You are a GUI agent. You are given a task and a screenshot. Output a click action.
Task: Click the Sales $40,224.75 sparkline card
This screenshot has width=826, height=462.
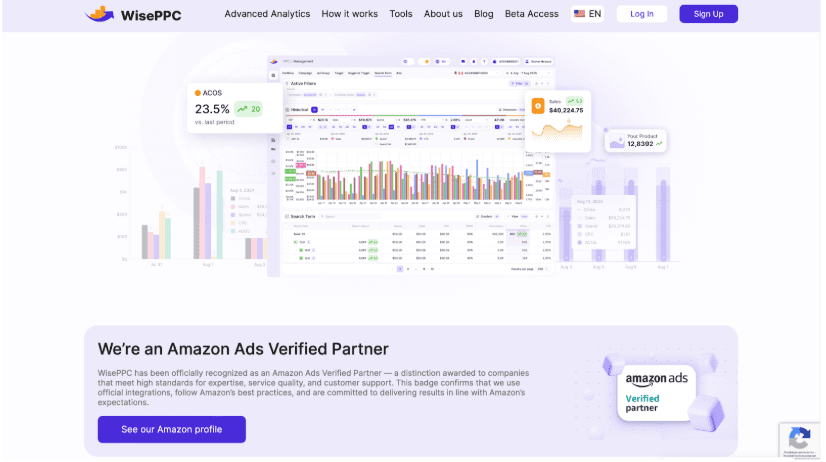click(558, 118)
